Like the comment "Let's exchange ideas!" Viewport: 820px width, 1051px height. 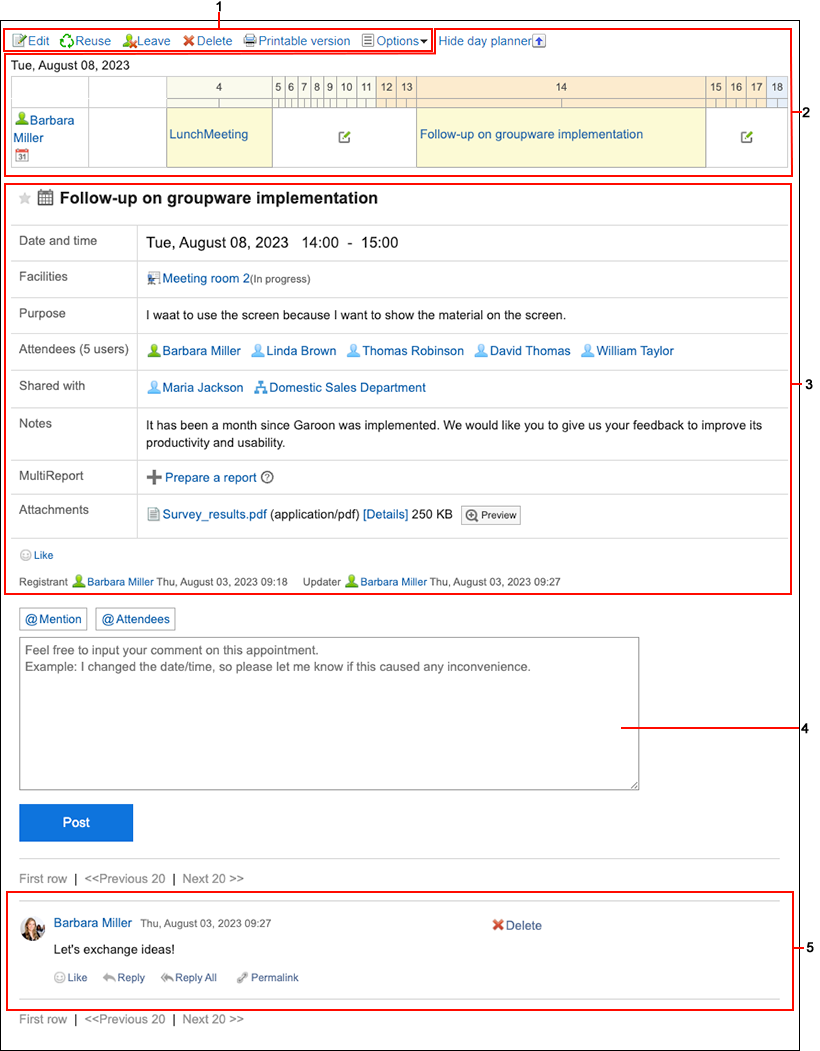70,977
